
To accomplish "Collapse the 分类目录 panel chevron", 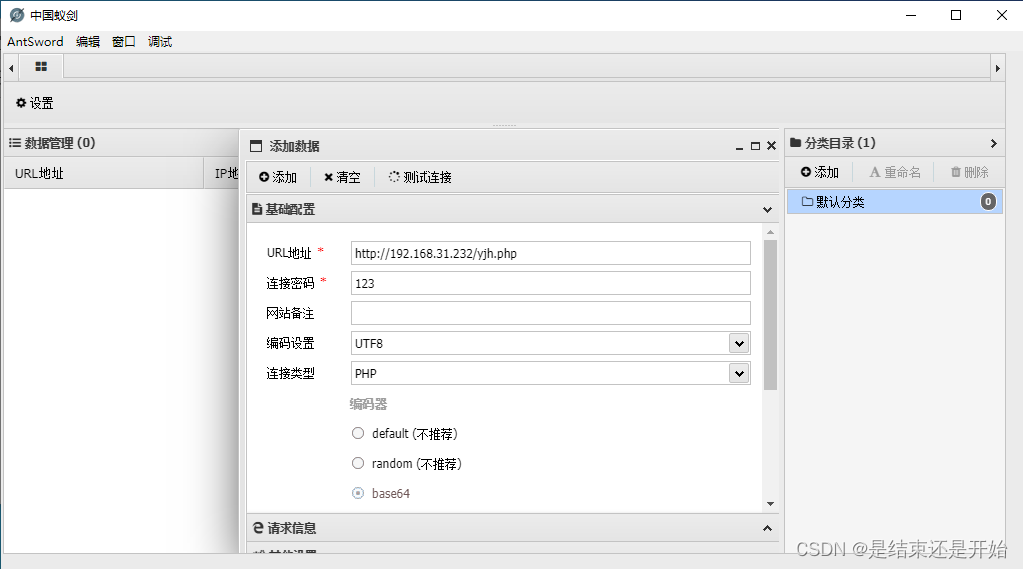I will (x=994, y=144).
